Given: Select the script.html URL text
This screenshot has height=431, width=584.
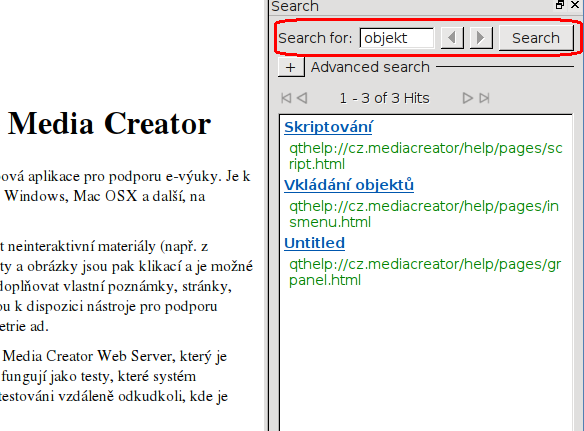Looking at the screenshot, I should pos(426,156).
